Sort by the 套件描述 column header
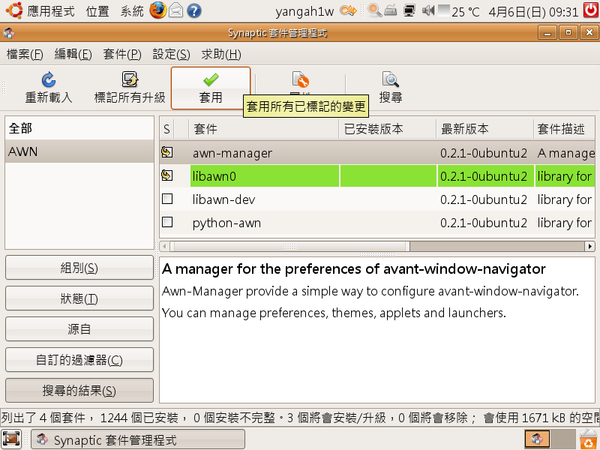The height and width of the screenshot is (450, 600). [x=564, y=129]
